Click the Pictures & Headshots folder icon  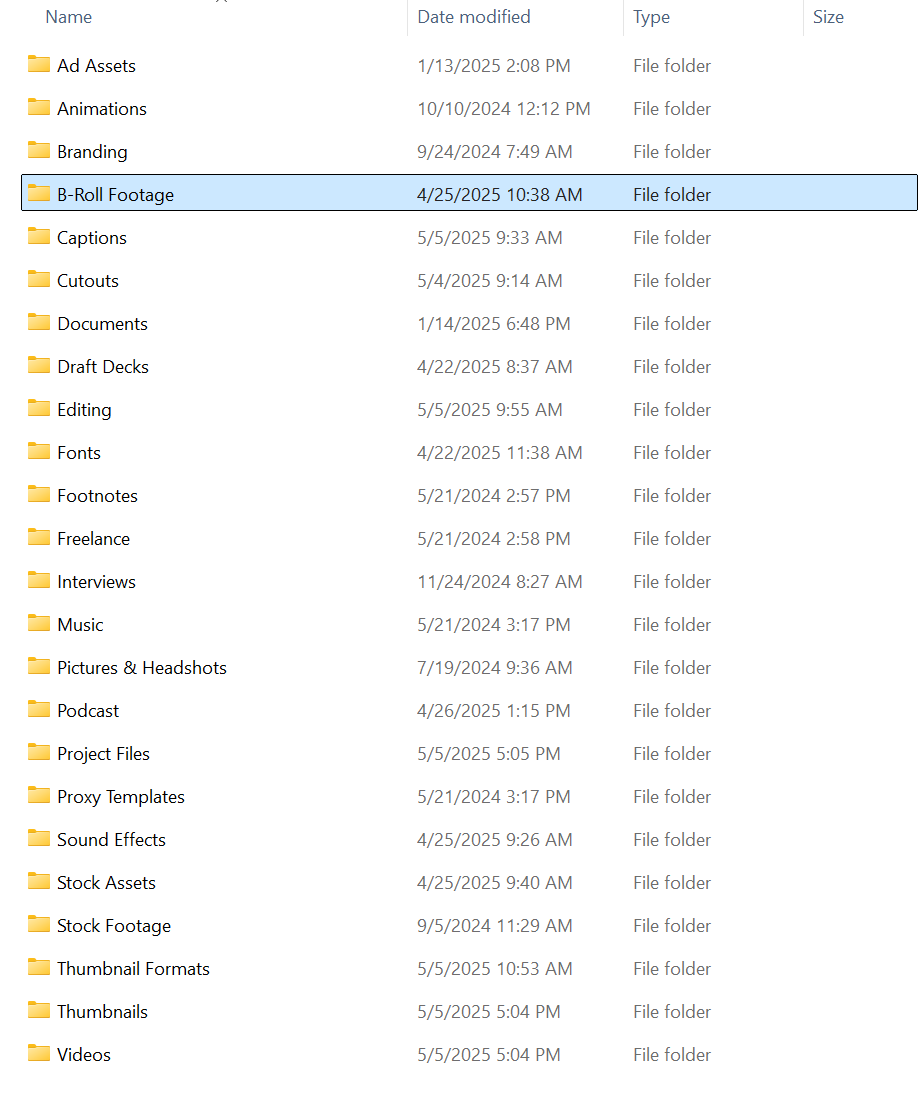pos(39,667)
